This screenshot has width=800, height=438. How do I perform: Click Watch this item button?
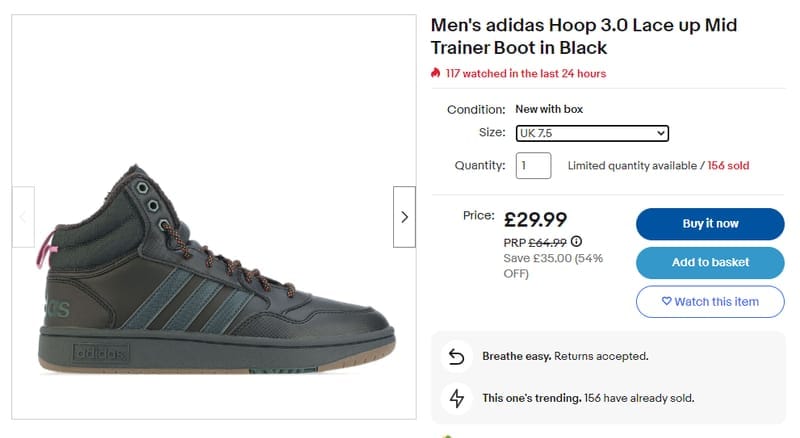point(710,302)
